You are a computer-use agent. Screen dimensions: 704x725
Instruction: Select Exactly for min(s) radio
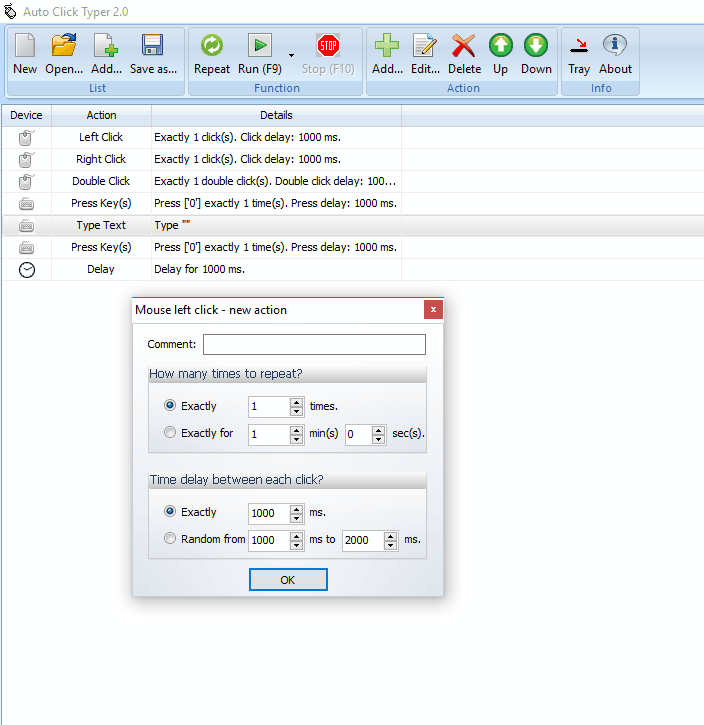[170, 433]
